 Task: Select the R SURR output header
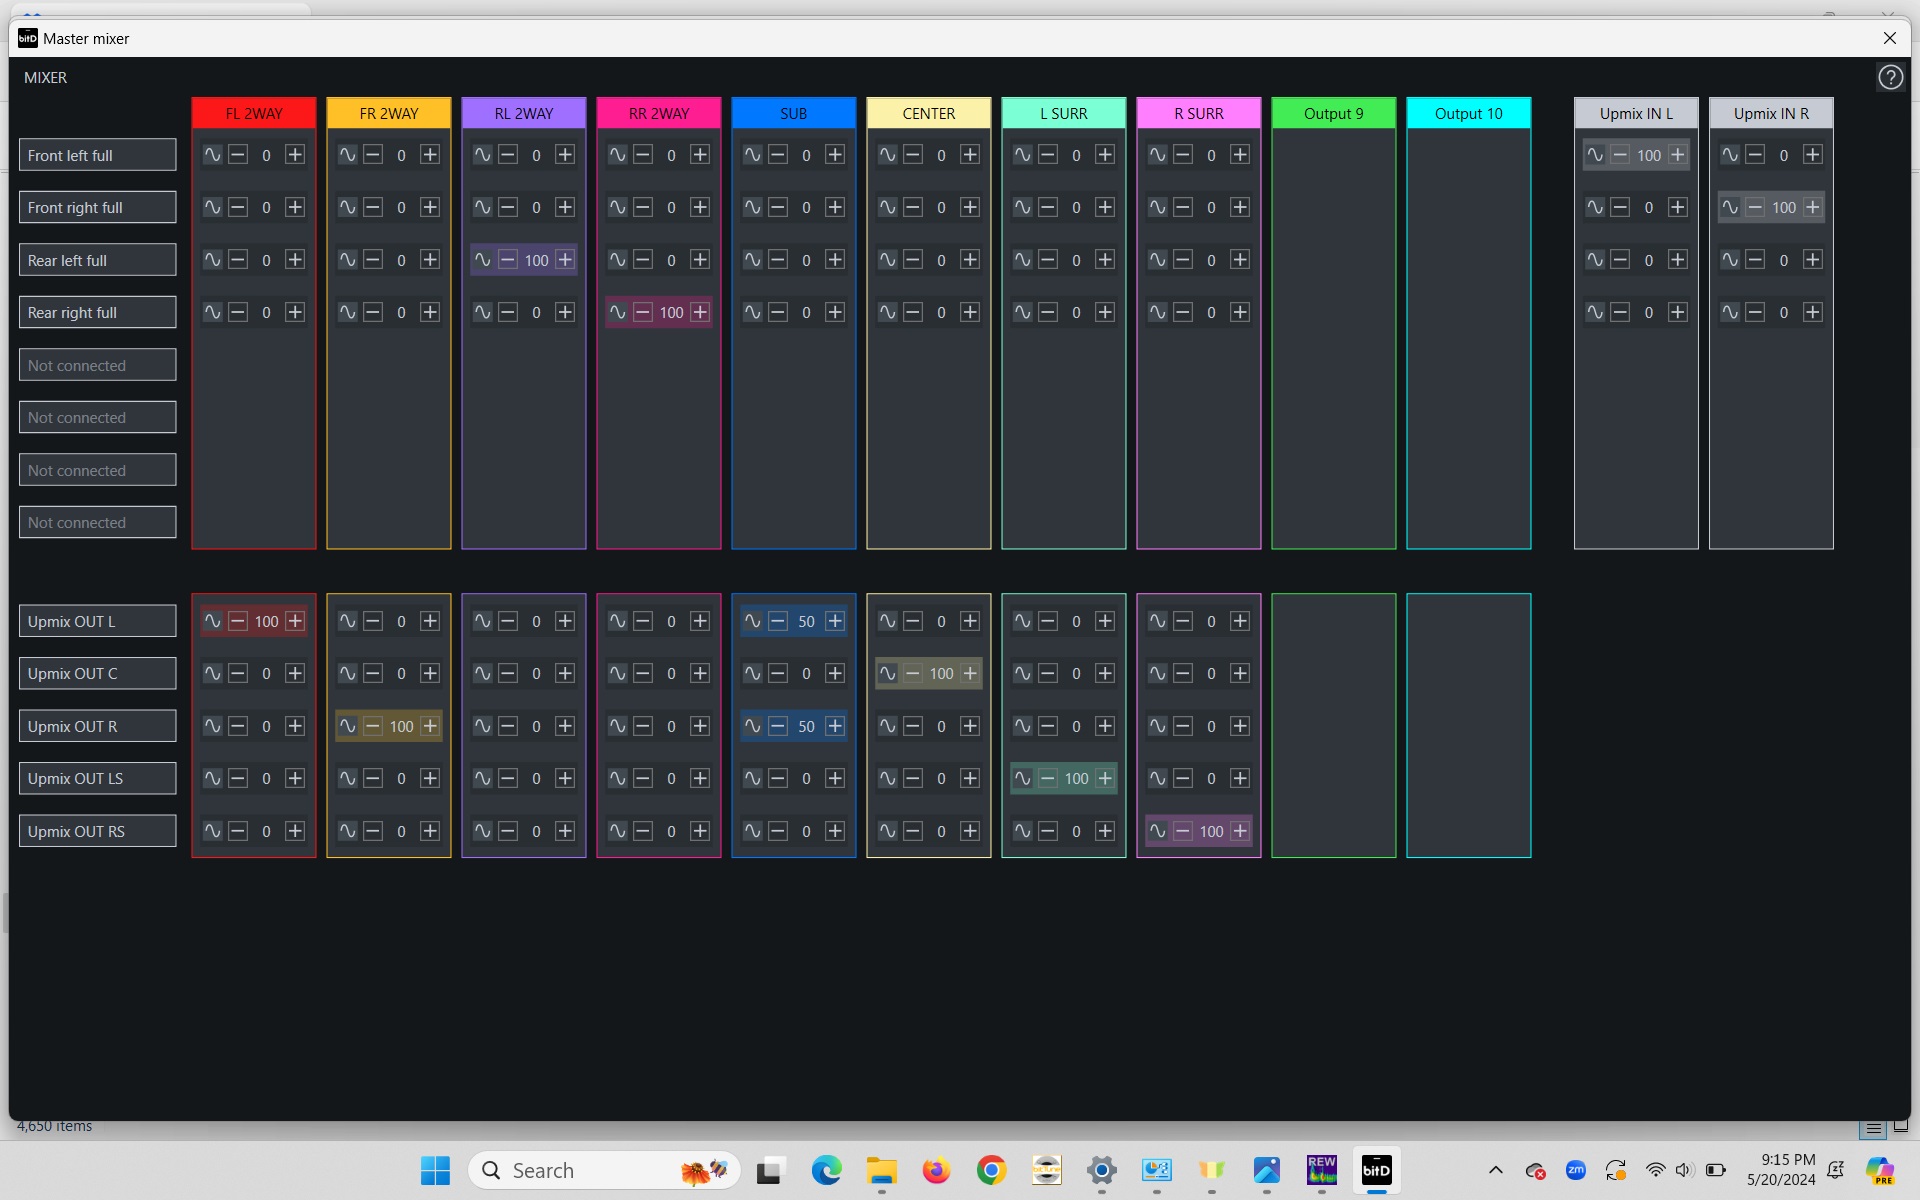pos(1199,113)
